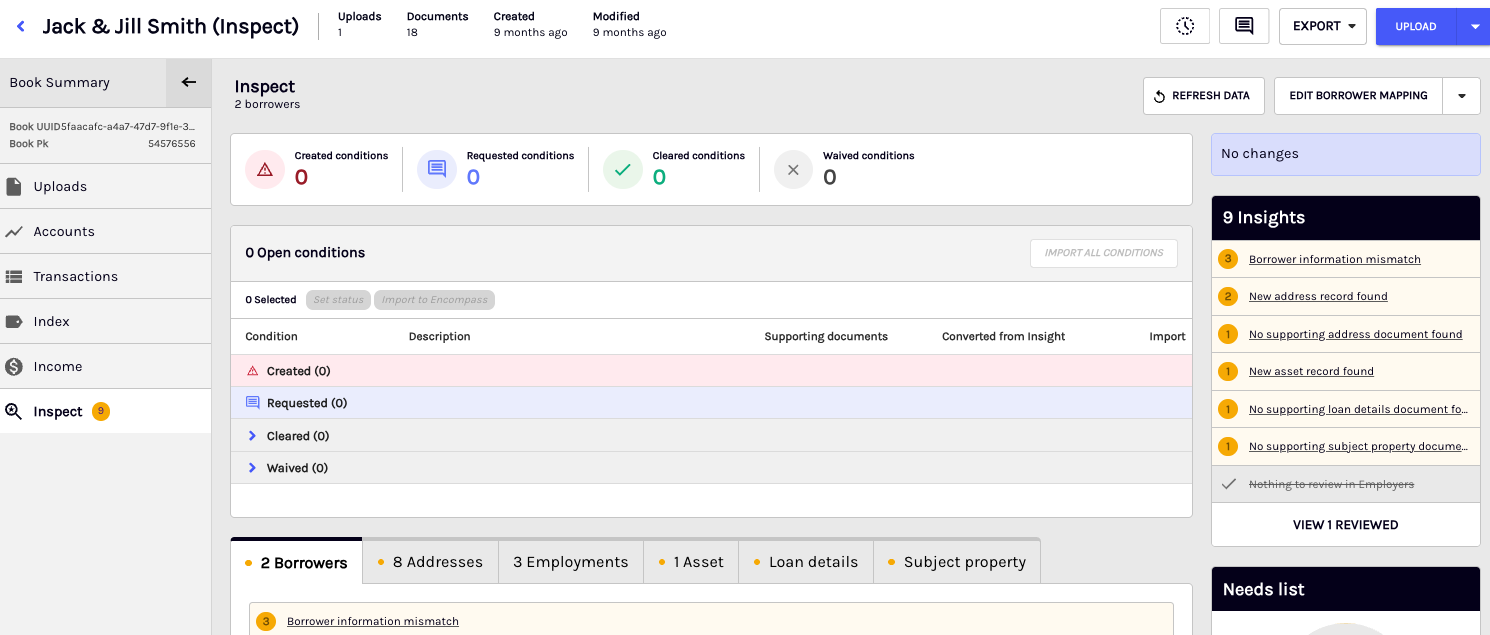Image resolution: width=1490 pixels, height=635 pixels.
Task: Click the Import to Encompass button
Action: pyautogui.click(x=434, y=300)
